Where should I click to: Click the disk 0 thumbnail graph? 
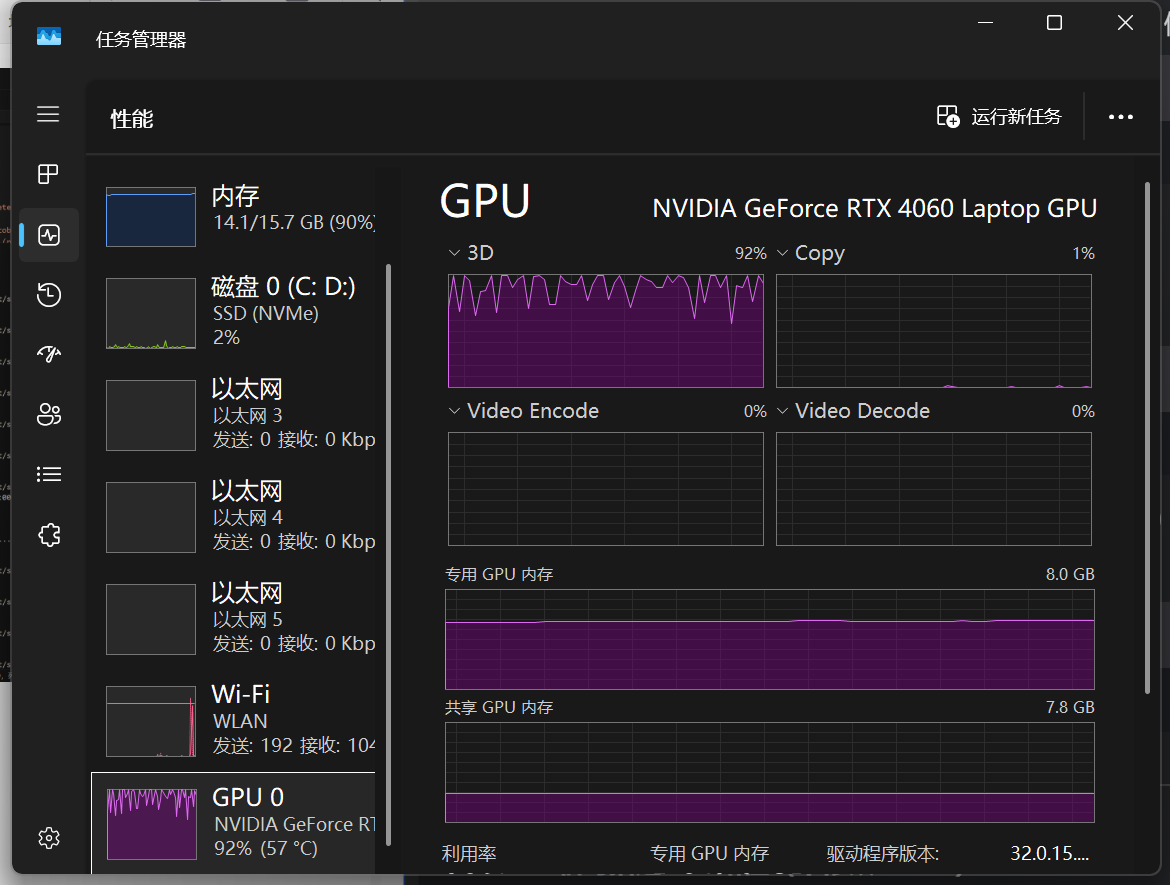tap(151, 313)
